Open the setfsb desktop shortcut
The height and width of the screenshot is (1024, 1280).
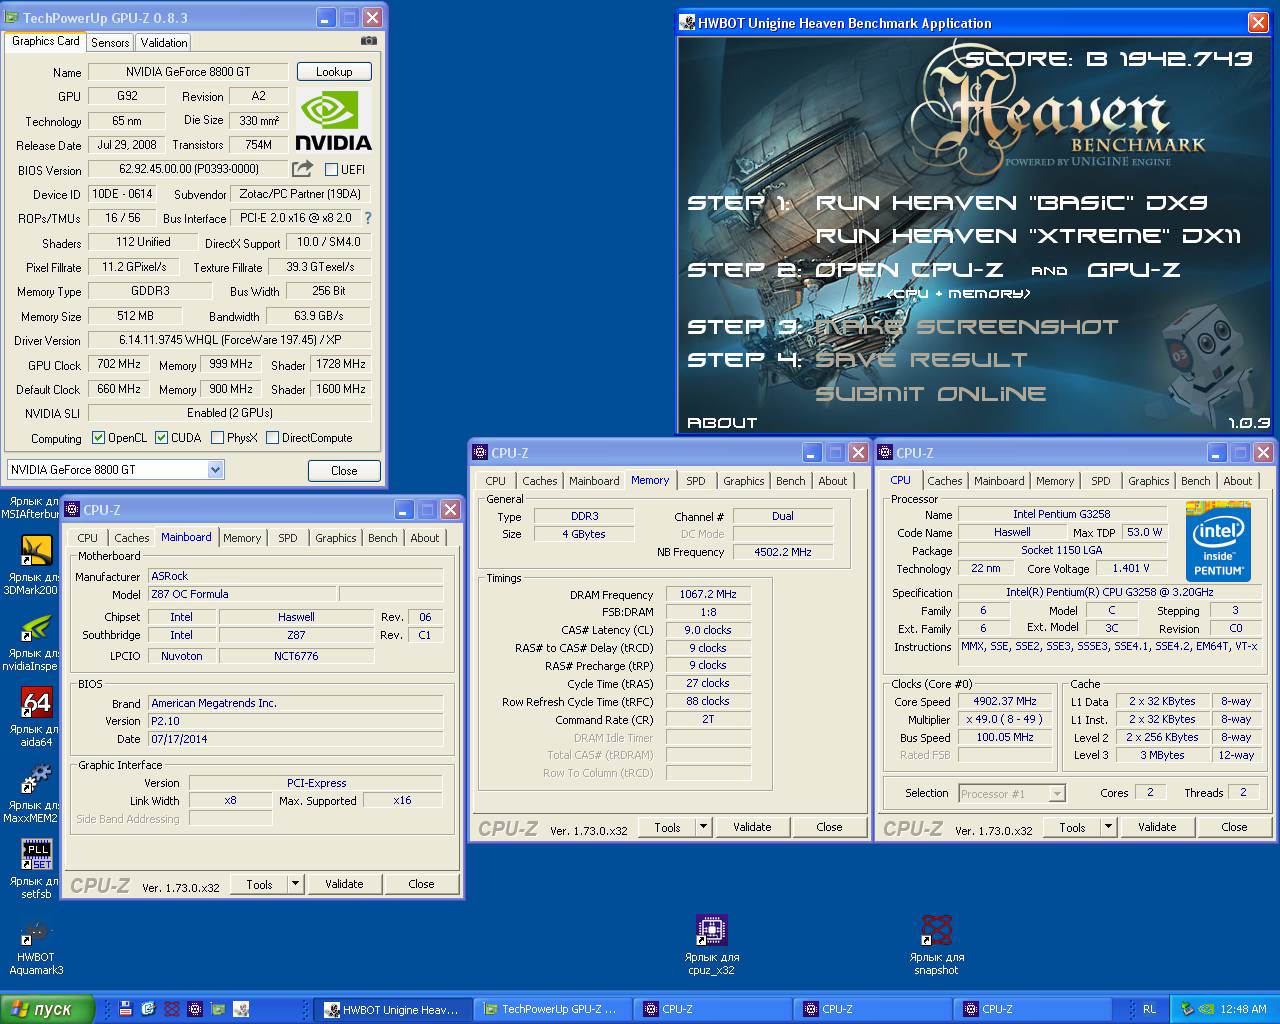click(x=36, y=869)
